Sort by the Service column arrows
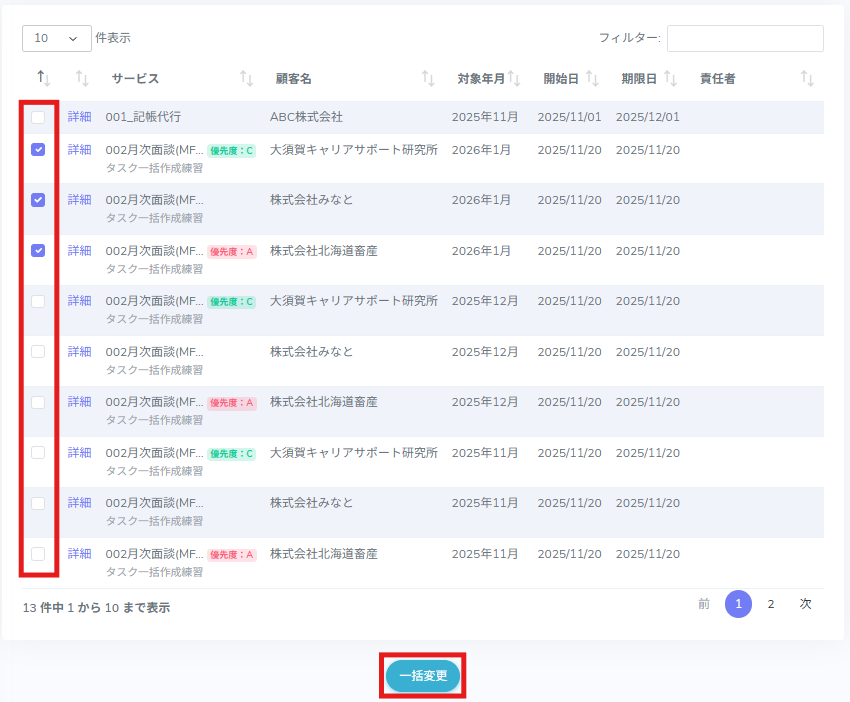 point(246,78)
